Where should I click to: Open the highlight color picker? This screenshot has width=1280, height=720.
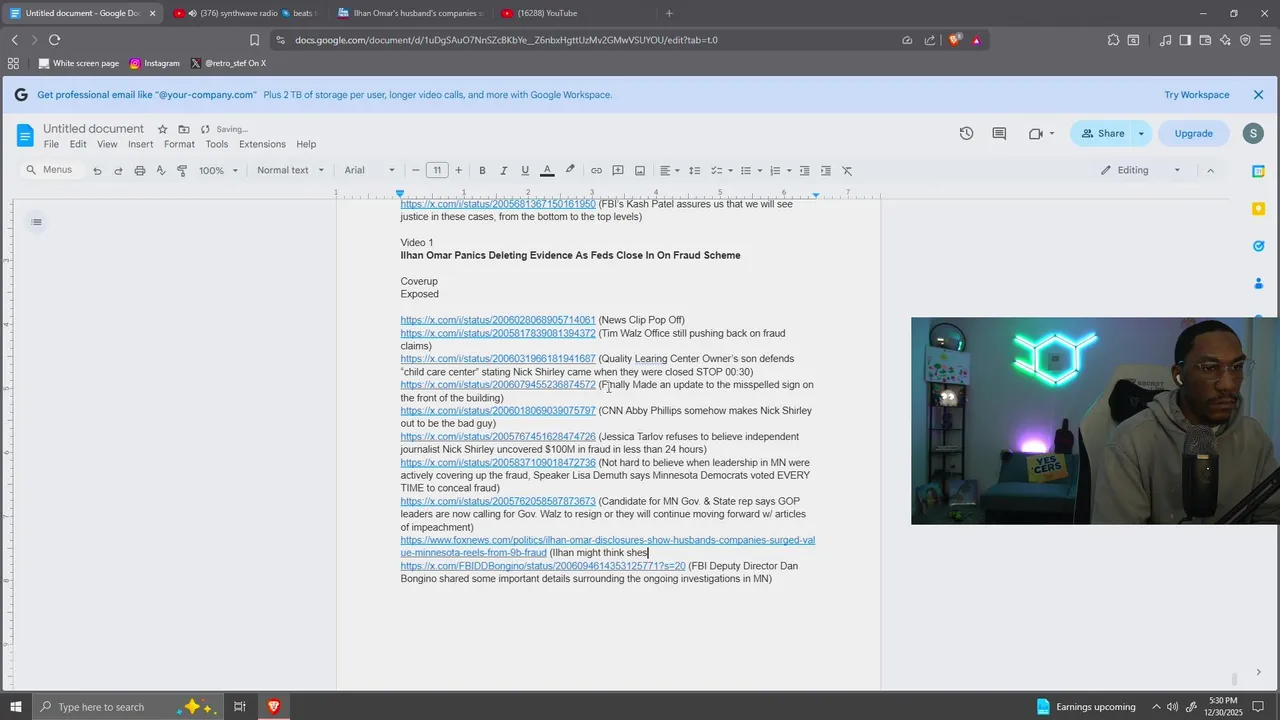click(570, 171)
